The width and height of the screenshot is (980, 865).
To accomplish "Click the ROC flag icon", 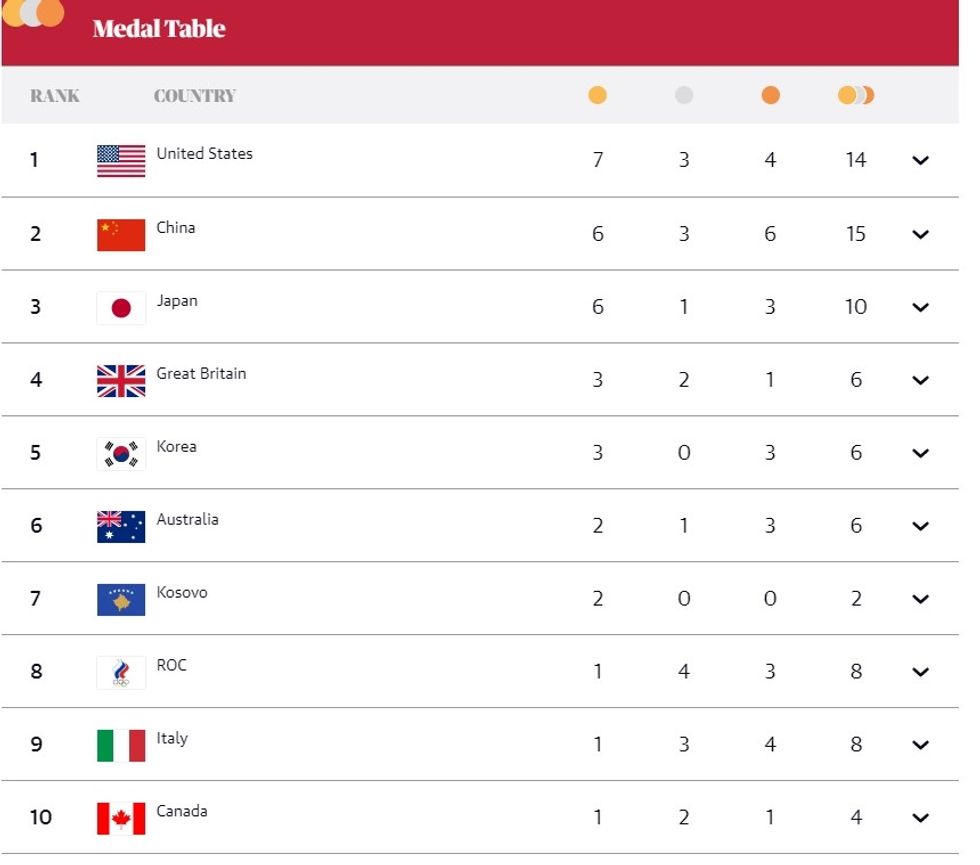I will click(121, 673).
